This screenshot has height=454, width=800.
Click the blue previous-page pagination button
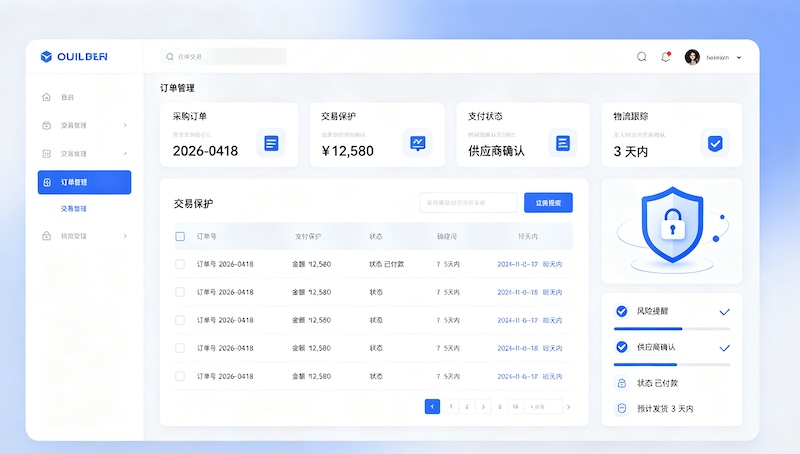click(432, 407)
